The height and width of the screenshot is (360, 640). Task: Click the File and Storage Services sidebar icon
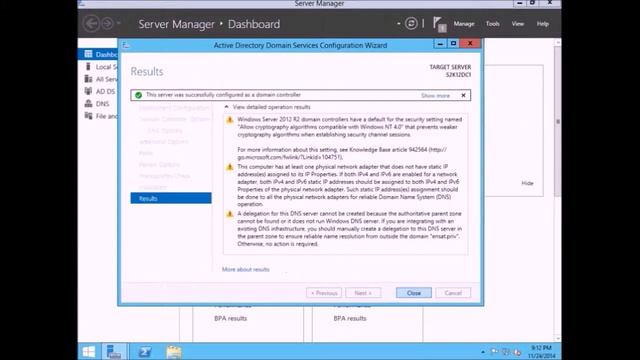[x=88, y=116]
